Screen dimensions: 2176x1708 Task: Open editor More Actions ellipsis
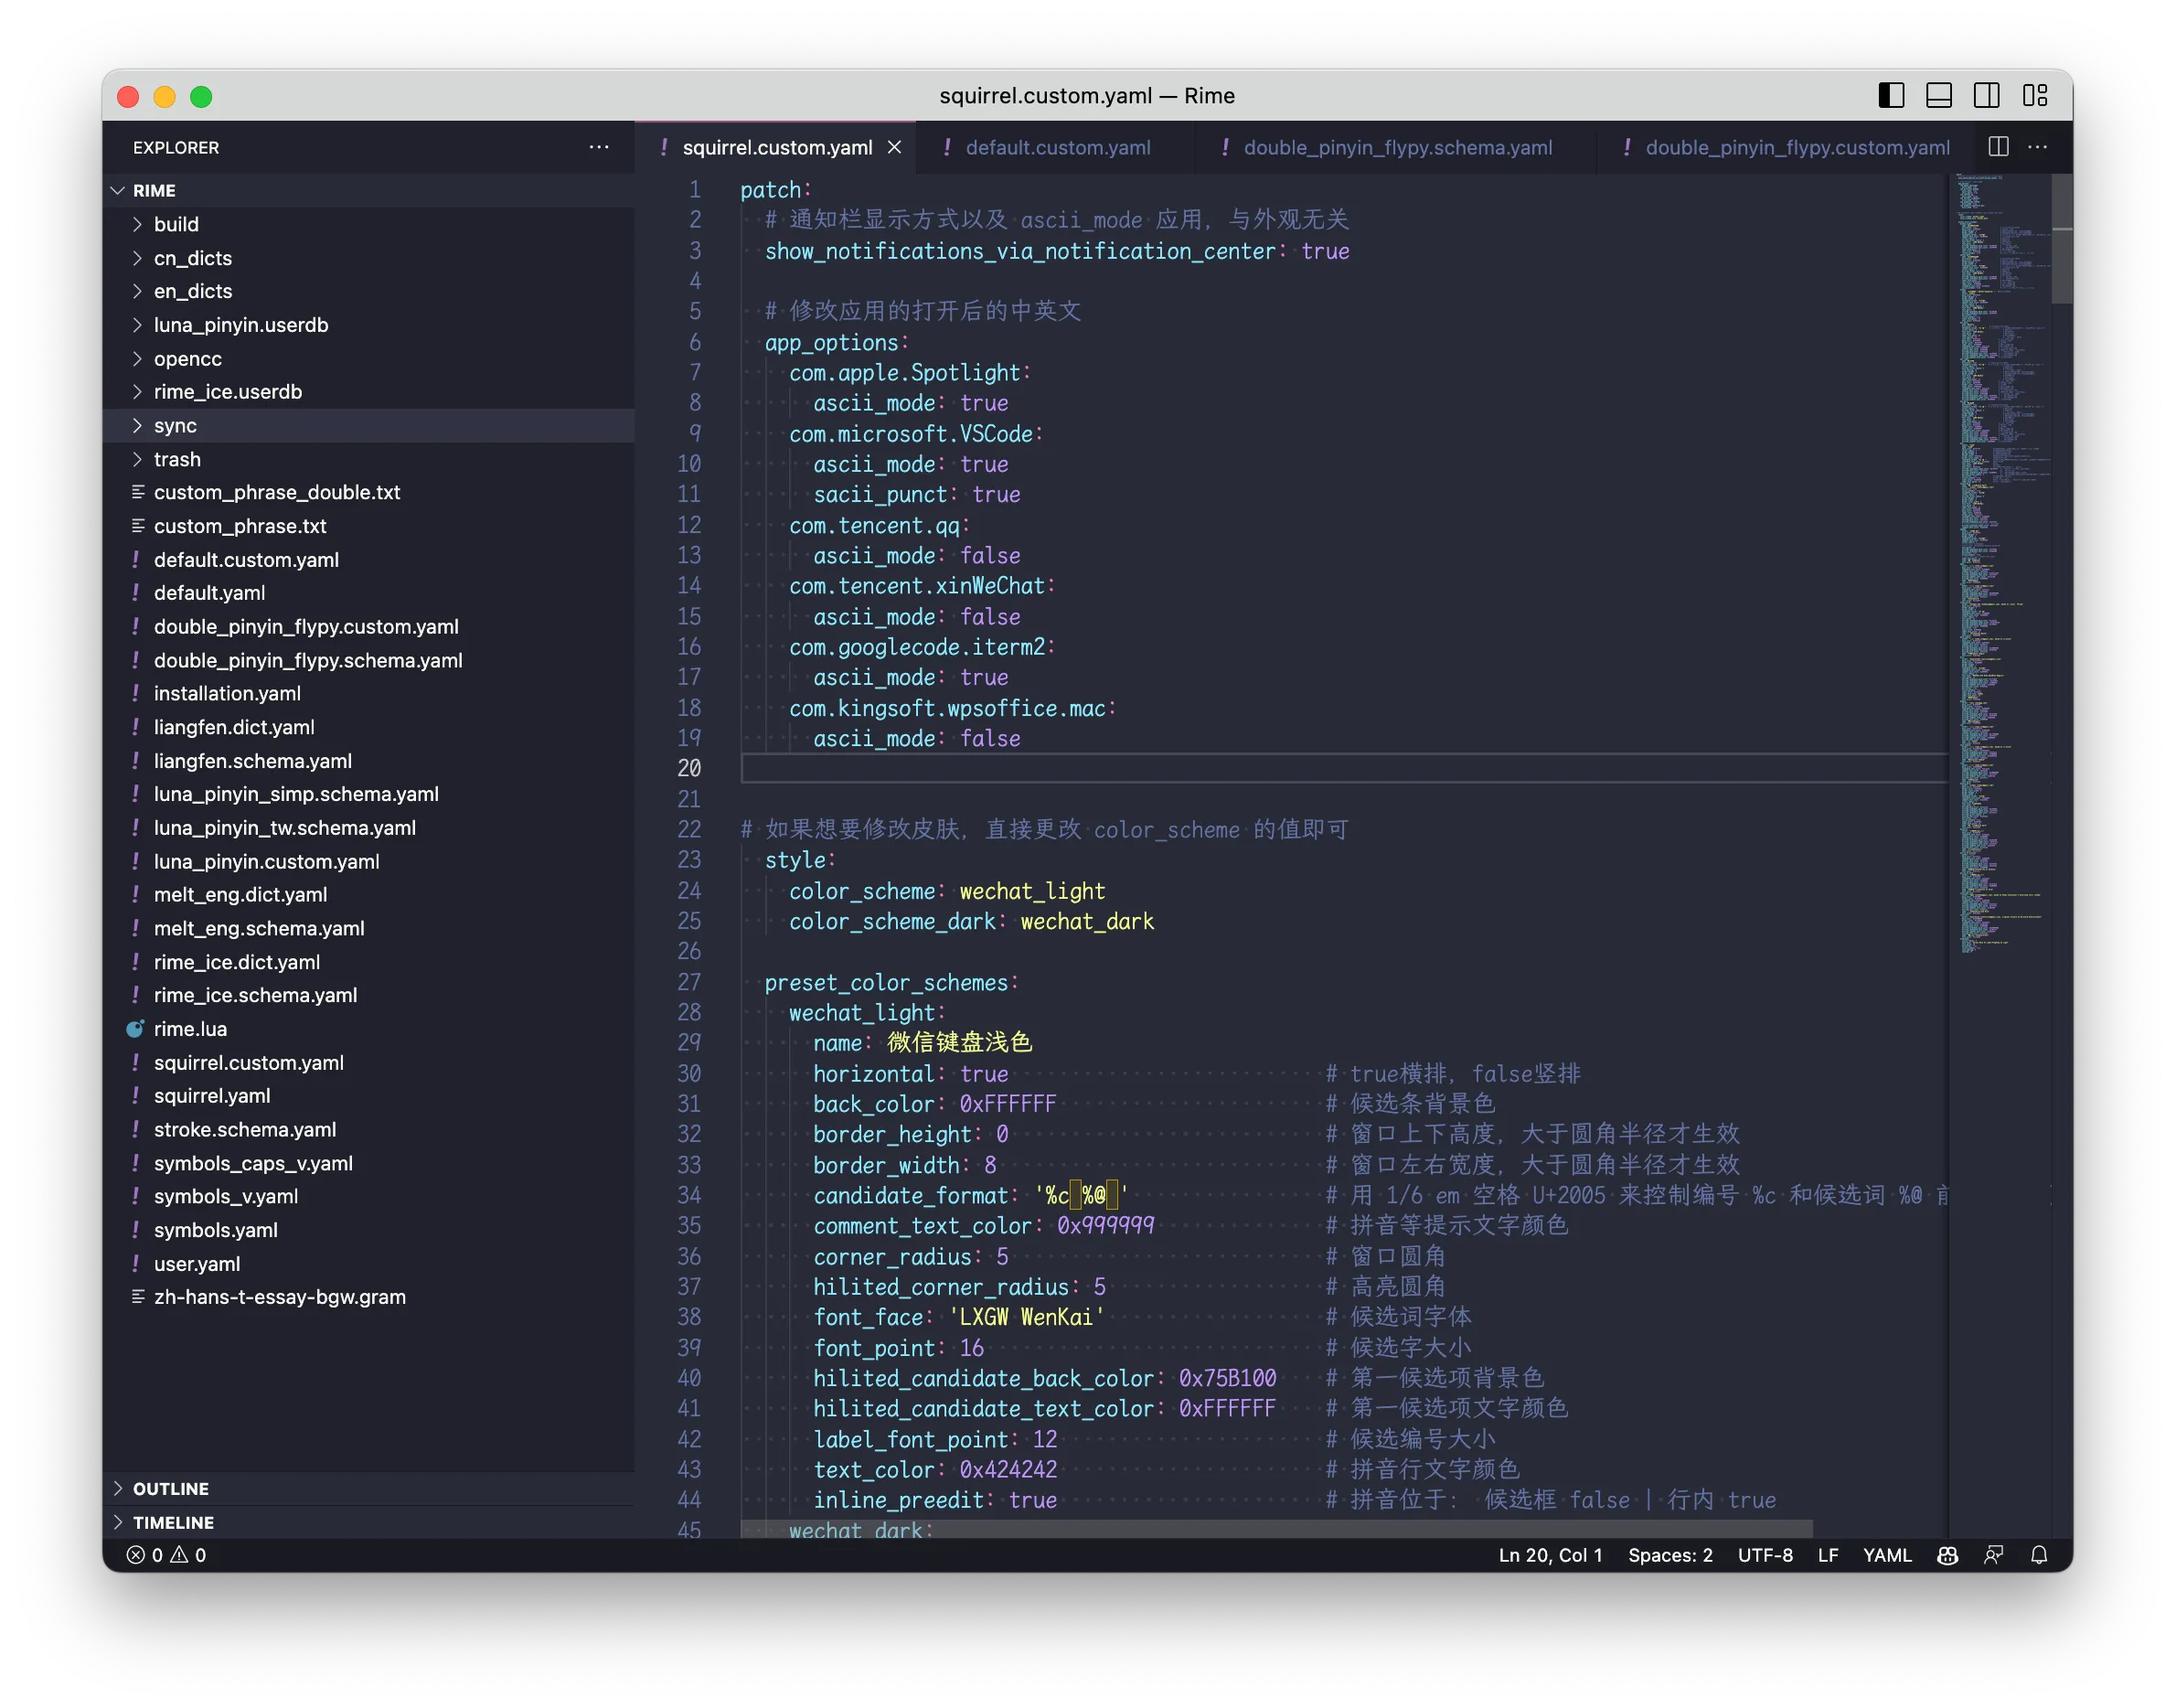(2038, 147)
